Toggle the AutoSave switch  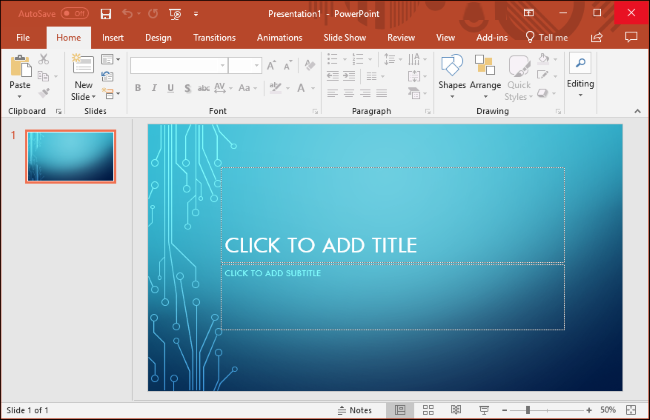coord(74,13)
